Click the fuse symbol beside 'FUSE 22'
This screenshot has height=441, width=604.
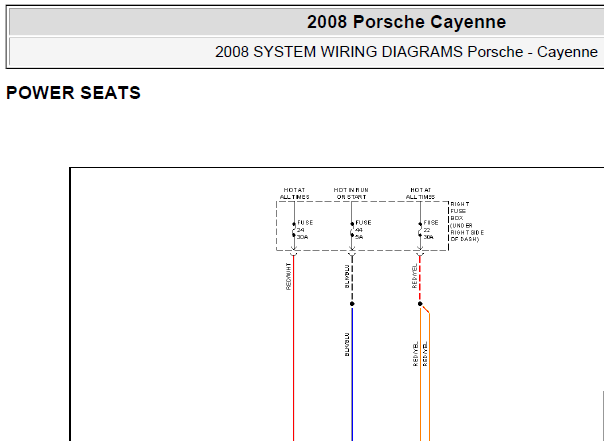(x=420, y=230)
